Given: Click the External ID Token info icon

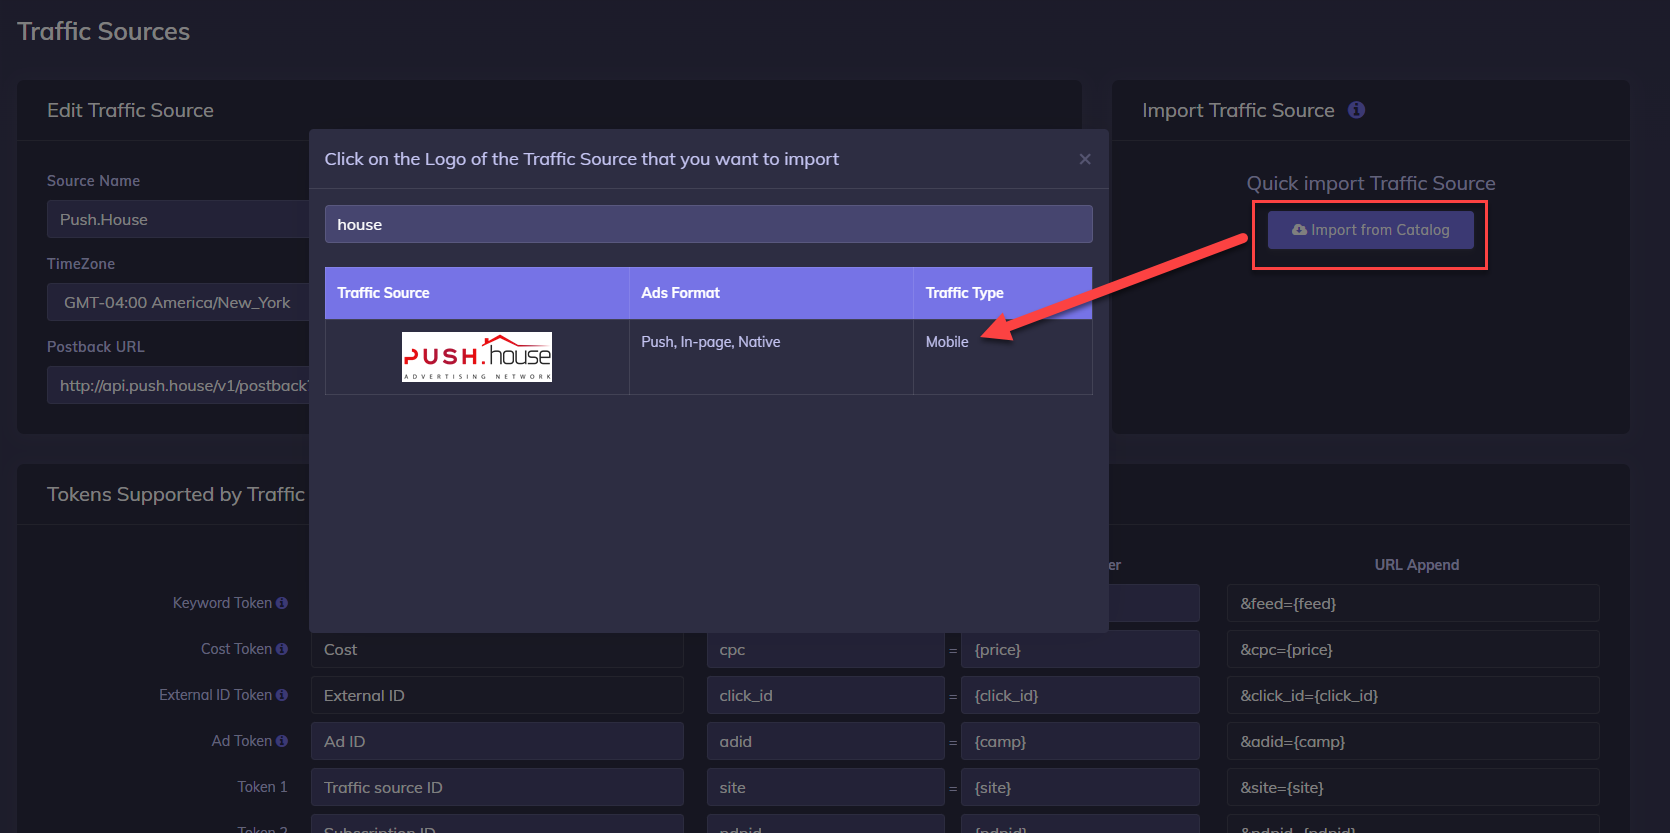Looking at the screenshot, I should [x=282, y=695].
